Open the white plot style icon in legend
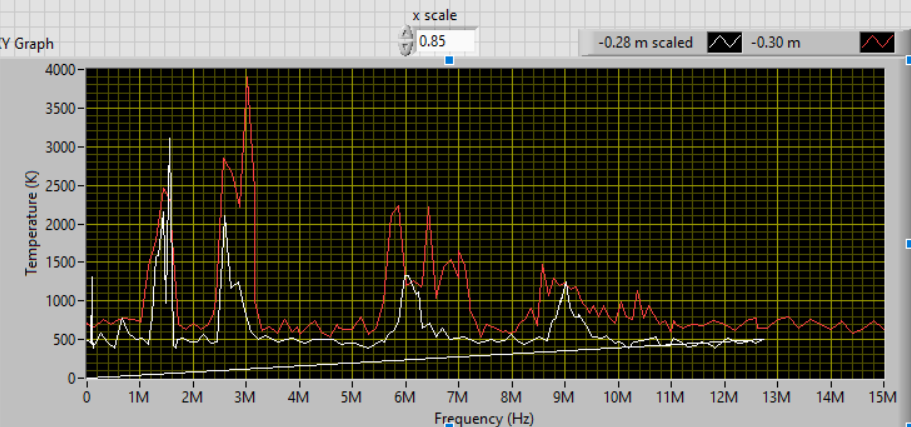Screen dimensions: 911x427 pyautogui.click(x=725, y=42)
